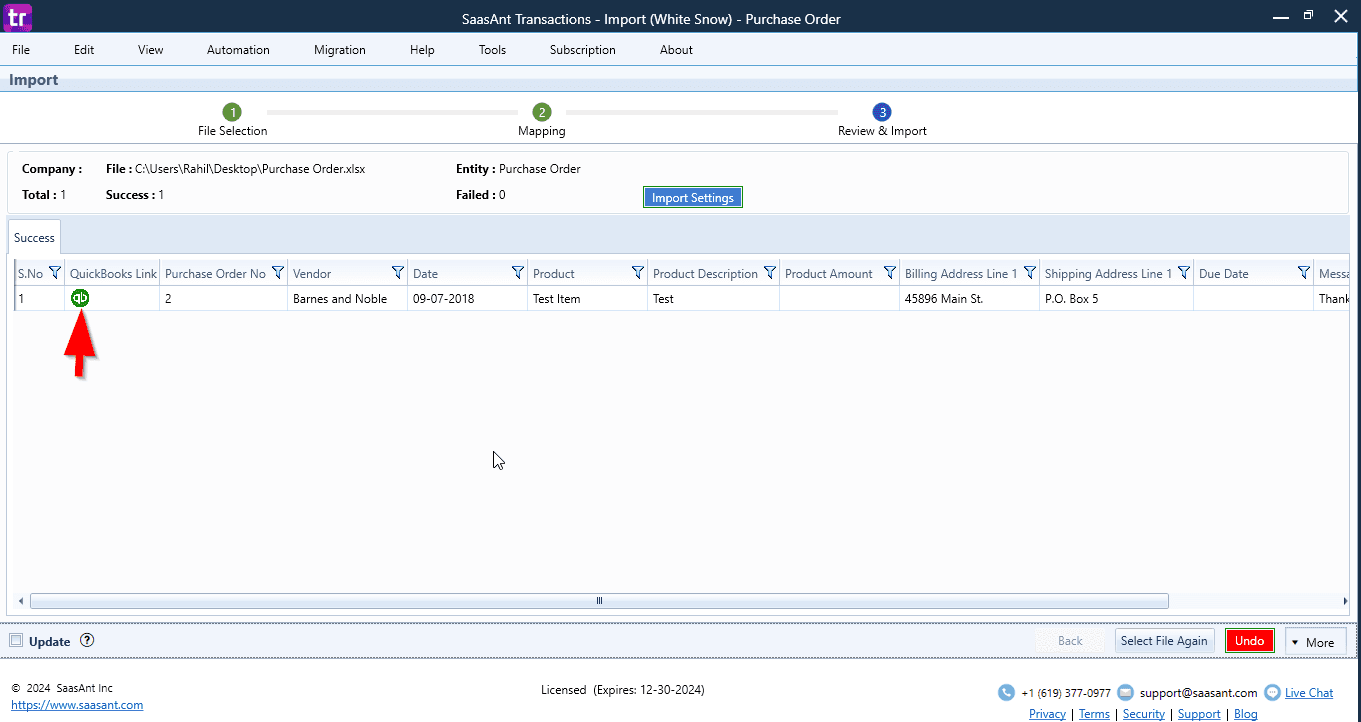Open the saasant.com website link

point(77,705)
